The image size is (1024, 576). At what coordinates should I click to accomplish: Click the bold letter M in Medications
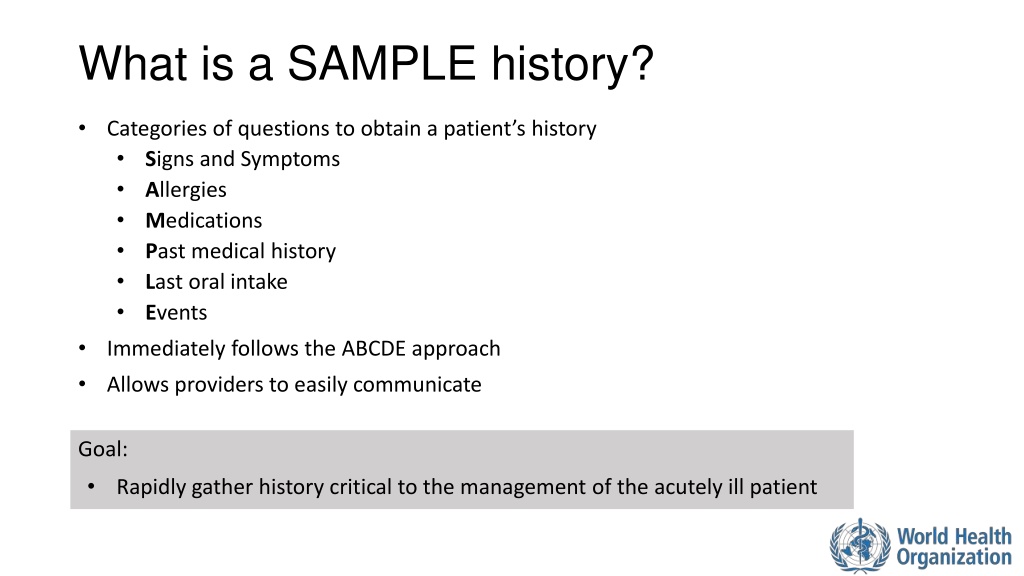pos(155,221)
